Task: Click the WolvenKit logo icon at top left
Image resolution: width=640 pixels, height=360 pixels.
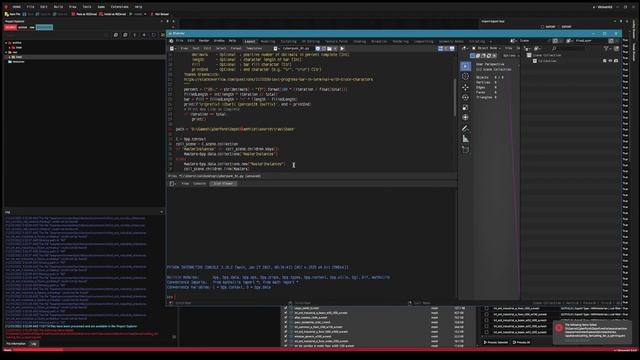Action: click(6, 7)
